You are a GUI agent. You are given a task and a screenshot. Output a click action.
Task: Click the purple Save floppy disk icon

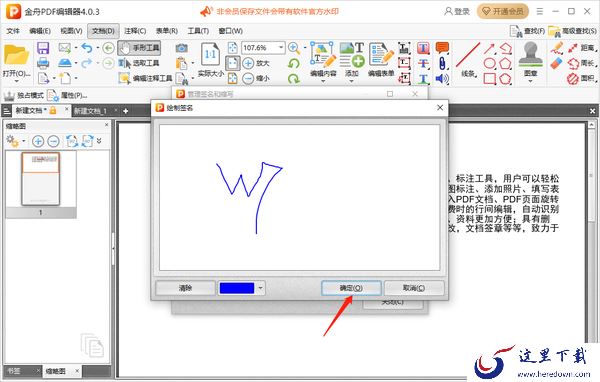click(x=43, y=48)
